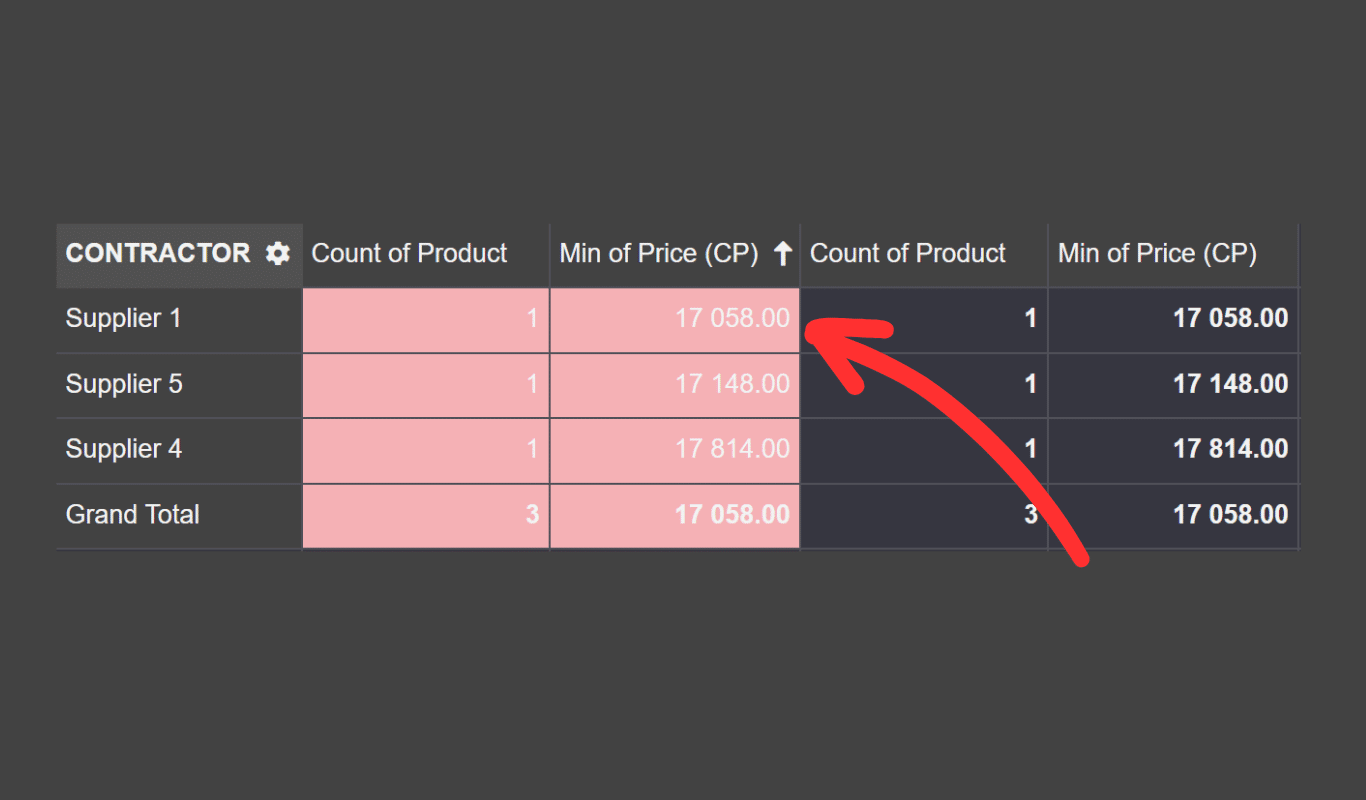Select the Supplier 4 row label
This screenshot has height=800, width=1366.
(x=124, y=449)
